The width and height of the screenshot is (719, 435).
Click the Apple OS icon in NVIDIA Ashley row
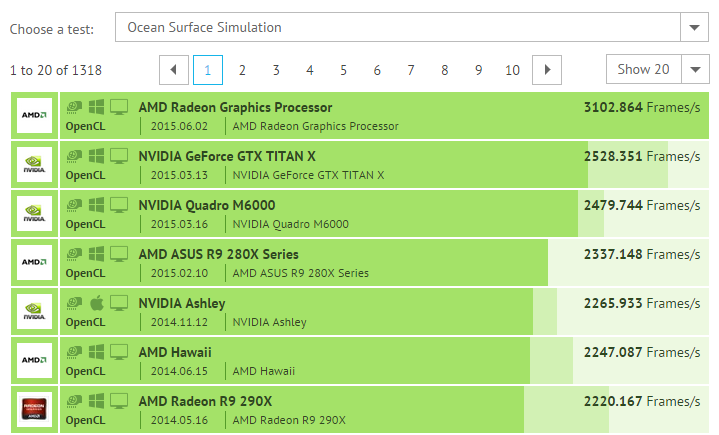point(97,302)
